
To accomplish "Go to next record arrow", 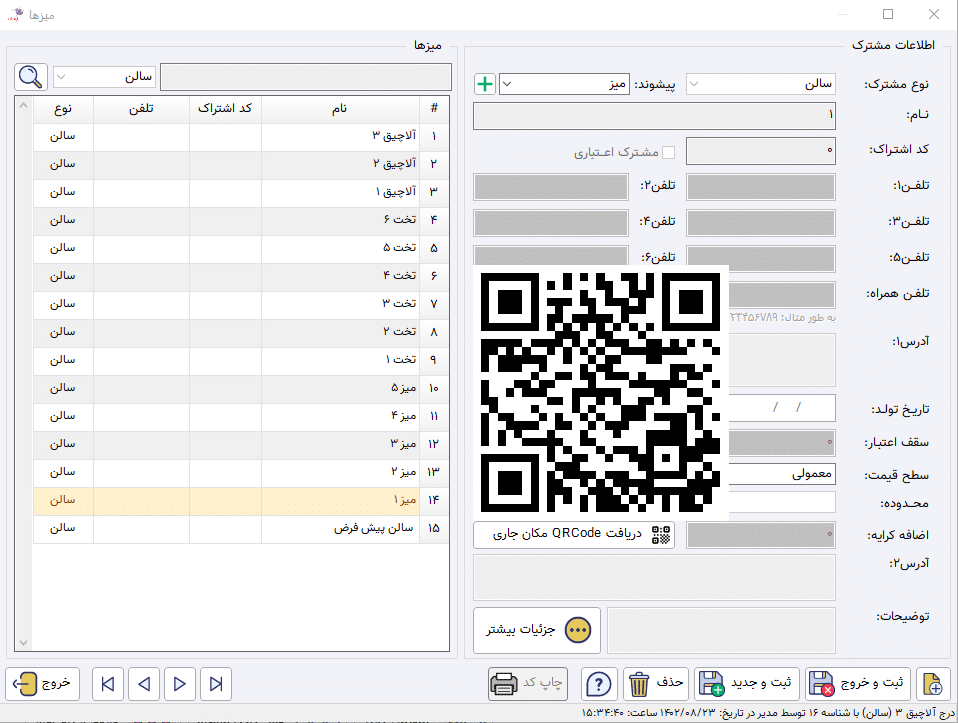I will coord(180,683).
